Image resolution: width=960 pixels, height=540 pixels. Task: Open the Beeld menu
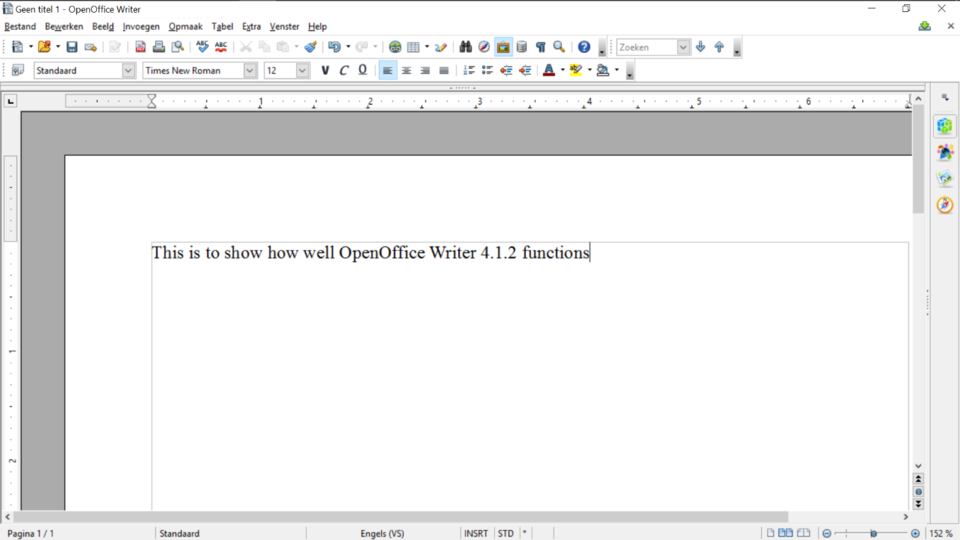point(103,26)
